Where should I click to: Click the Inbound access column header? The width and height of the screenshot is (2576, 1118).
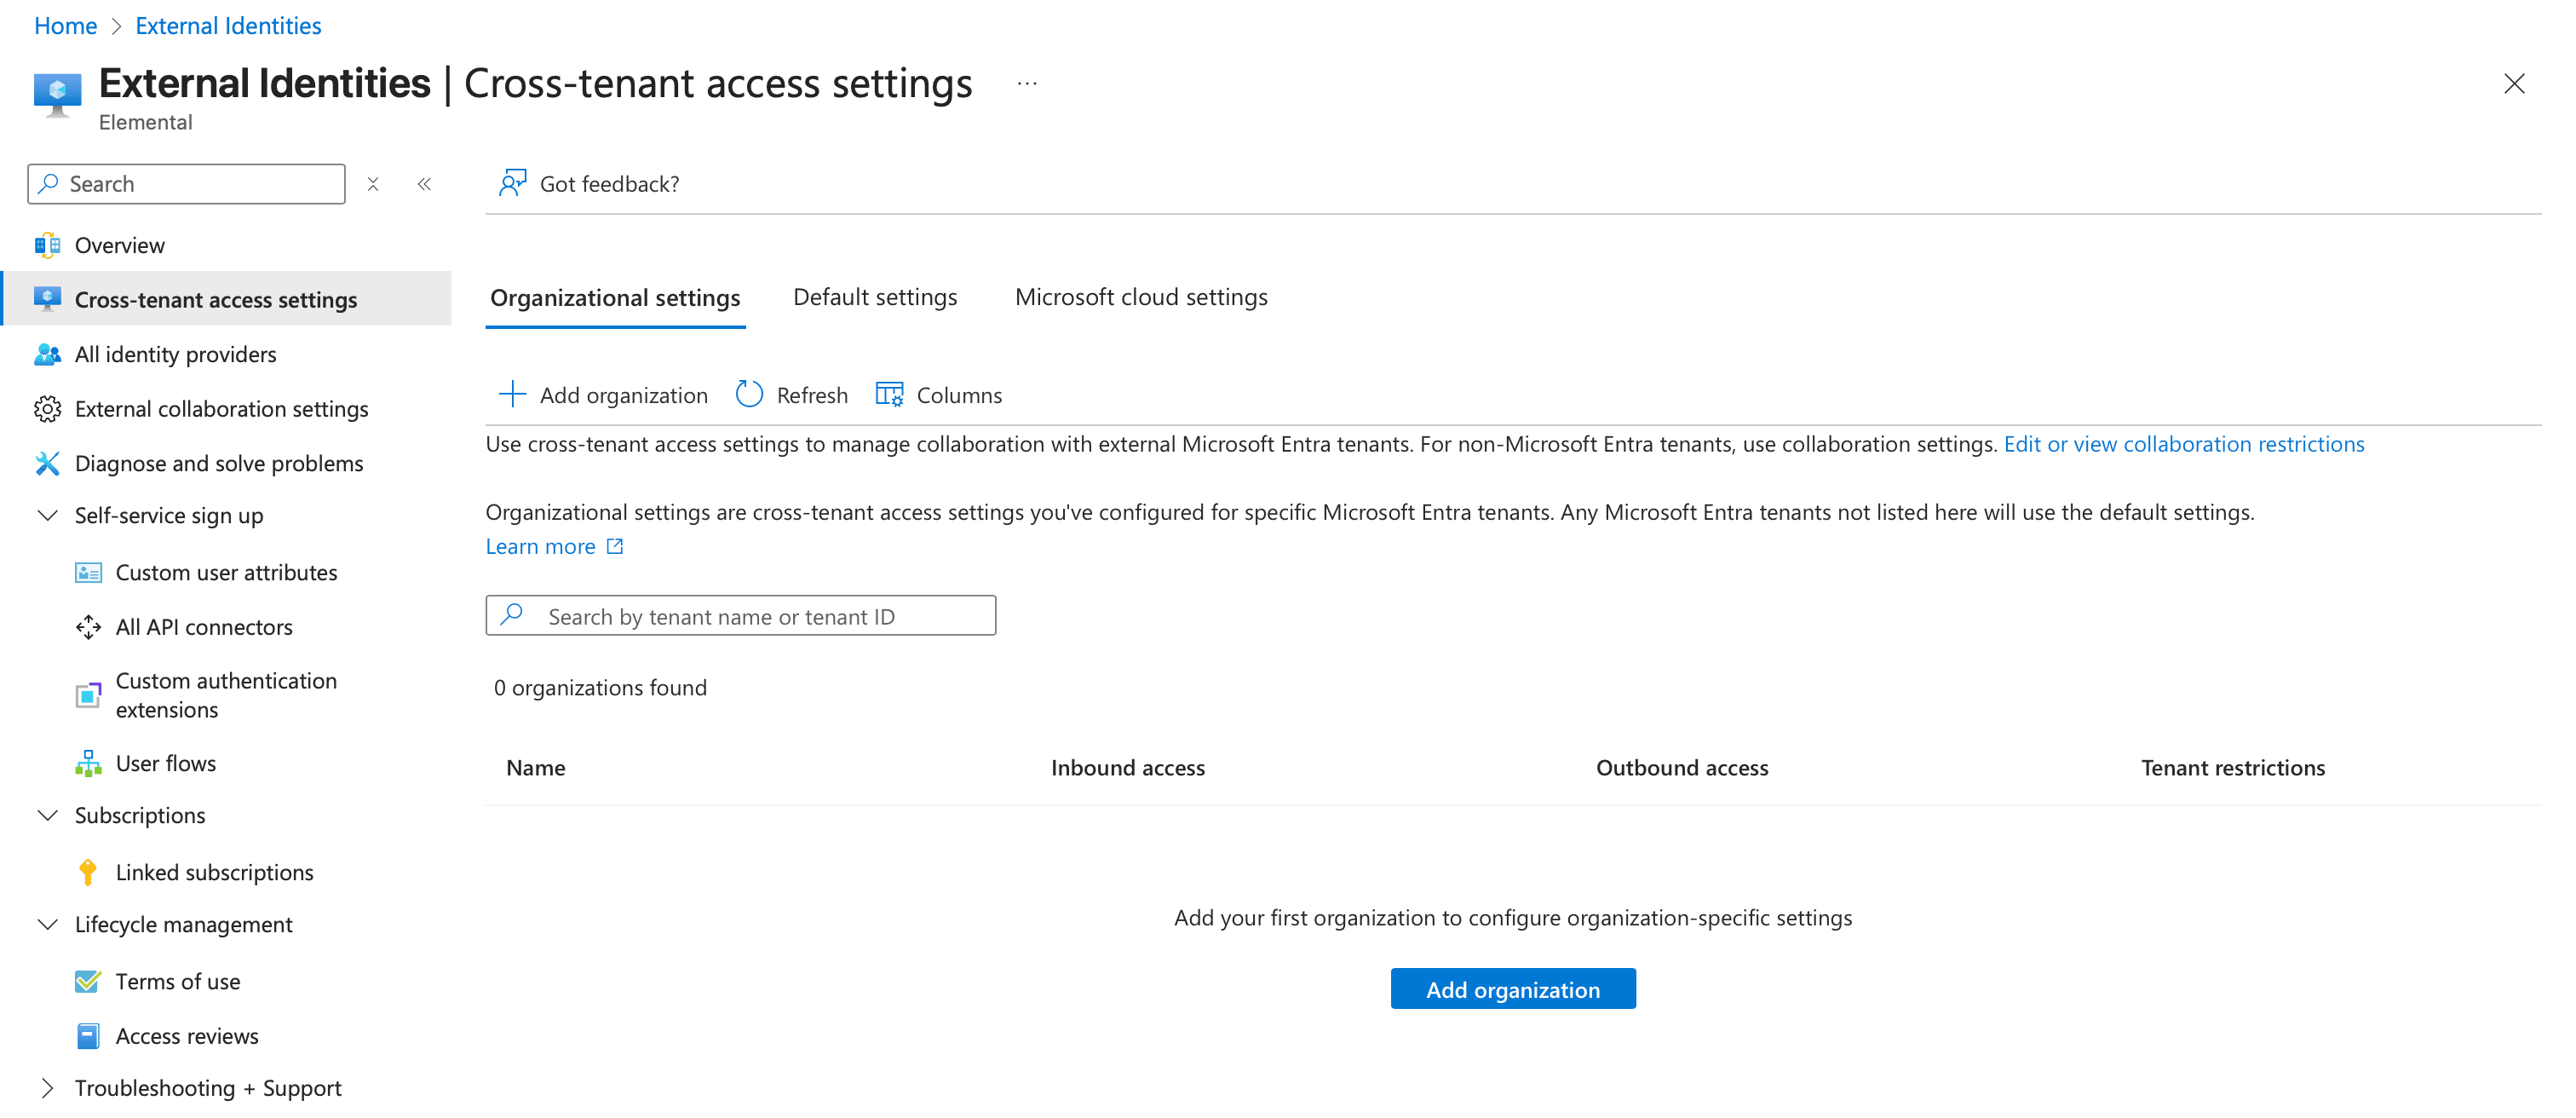(1127, 768)
